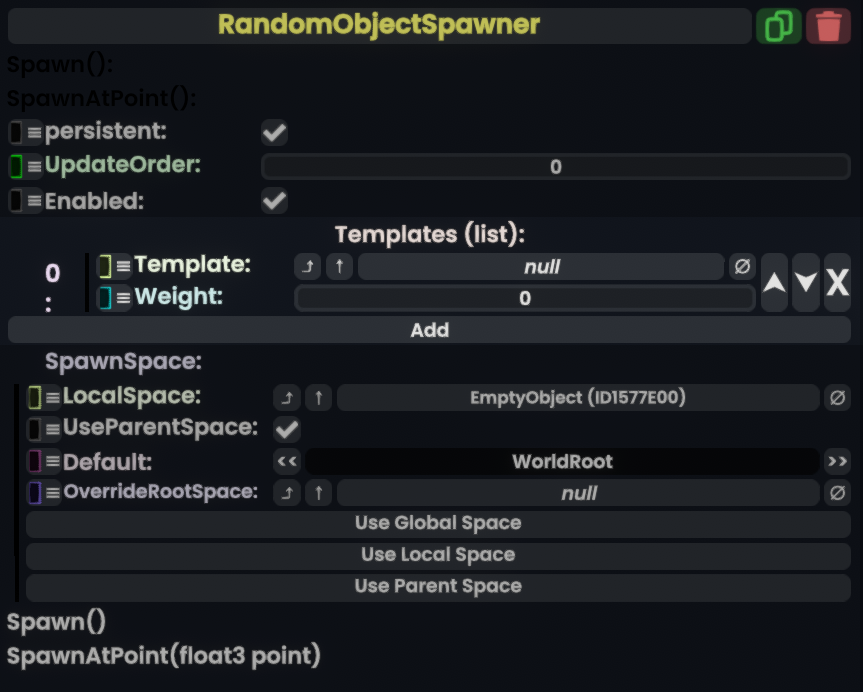Uncheck the Enabled checkbox
Screen dimensions: 863x692
pos(274,201)
